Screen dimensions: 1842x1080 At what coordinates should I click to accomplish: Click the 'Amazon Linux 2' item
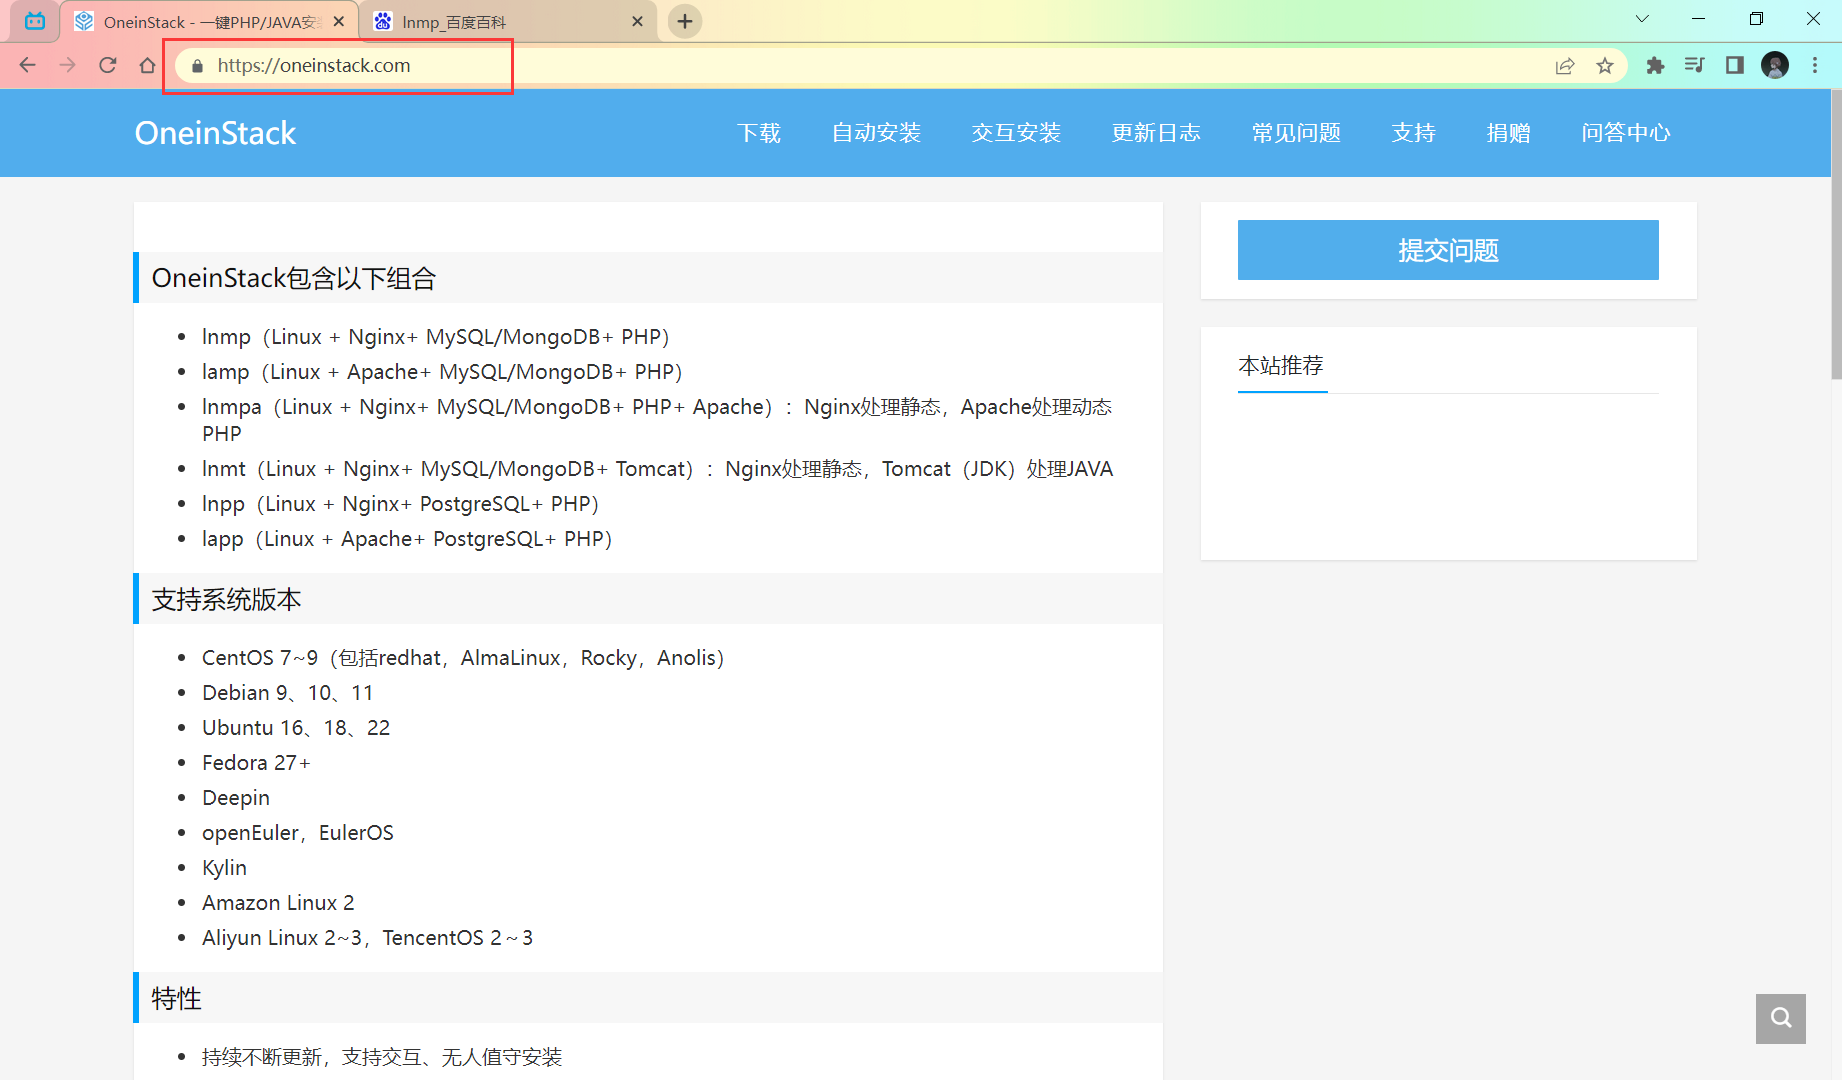278,903
